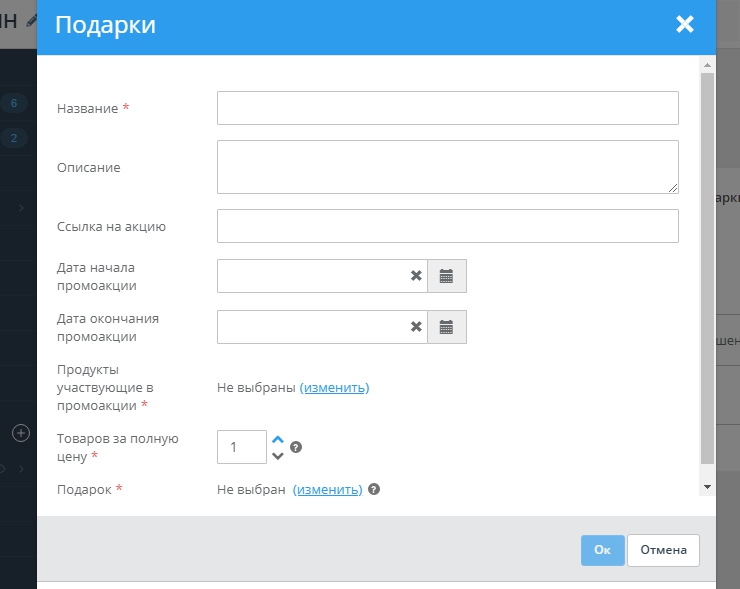Viewport: 740px width, 589px height.
Task: Click the quantity field showing 1
Action: point(241,447)
